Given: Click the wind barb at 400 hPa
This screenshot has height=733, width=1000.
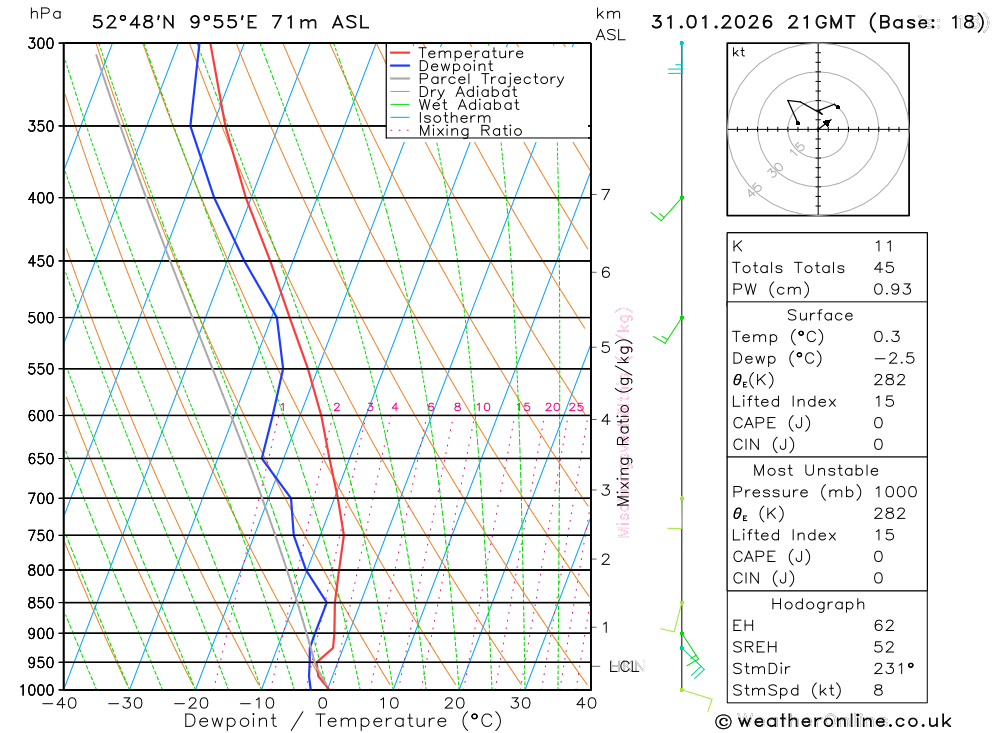Looking at the screenshot, I should (x=666, y=209).
